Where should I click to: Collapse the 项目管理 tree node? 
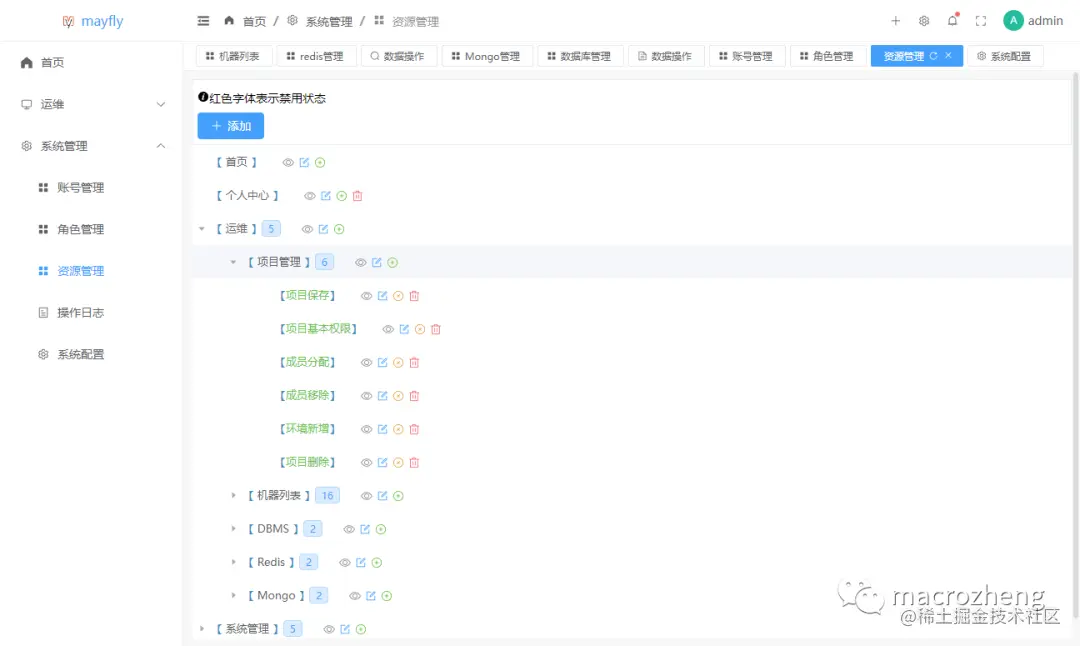(x=233, y=262)
